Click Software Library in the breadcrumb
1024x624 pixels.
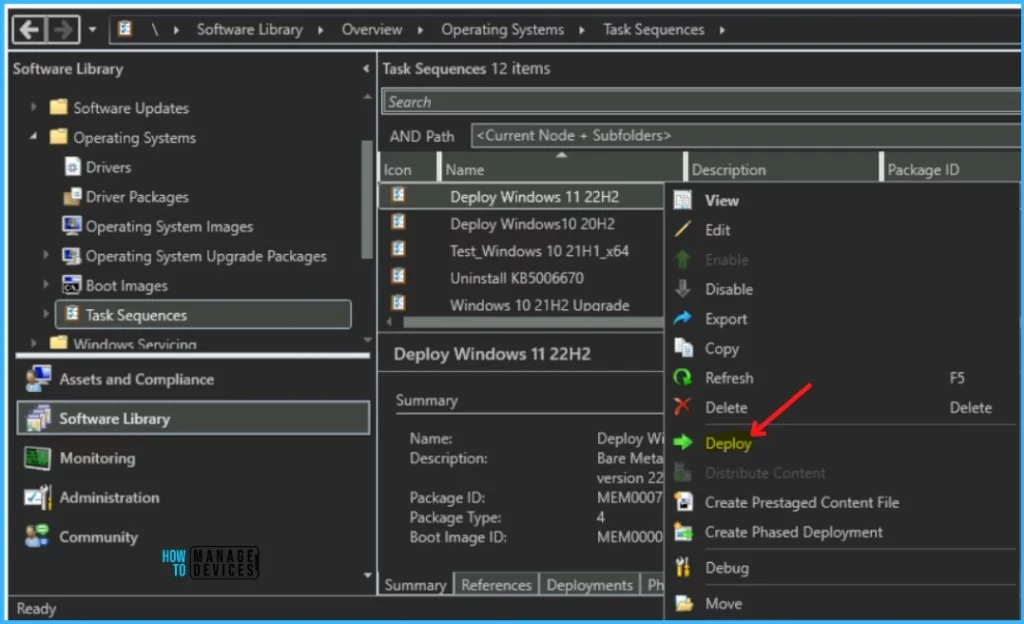pos(249,29)
